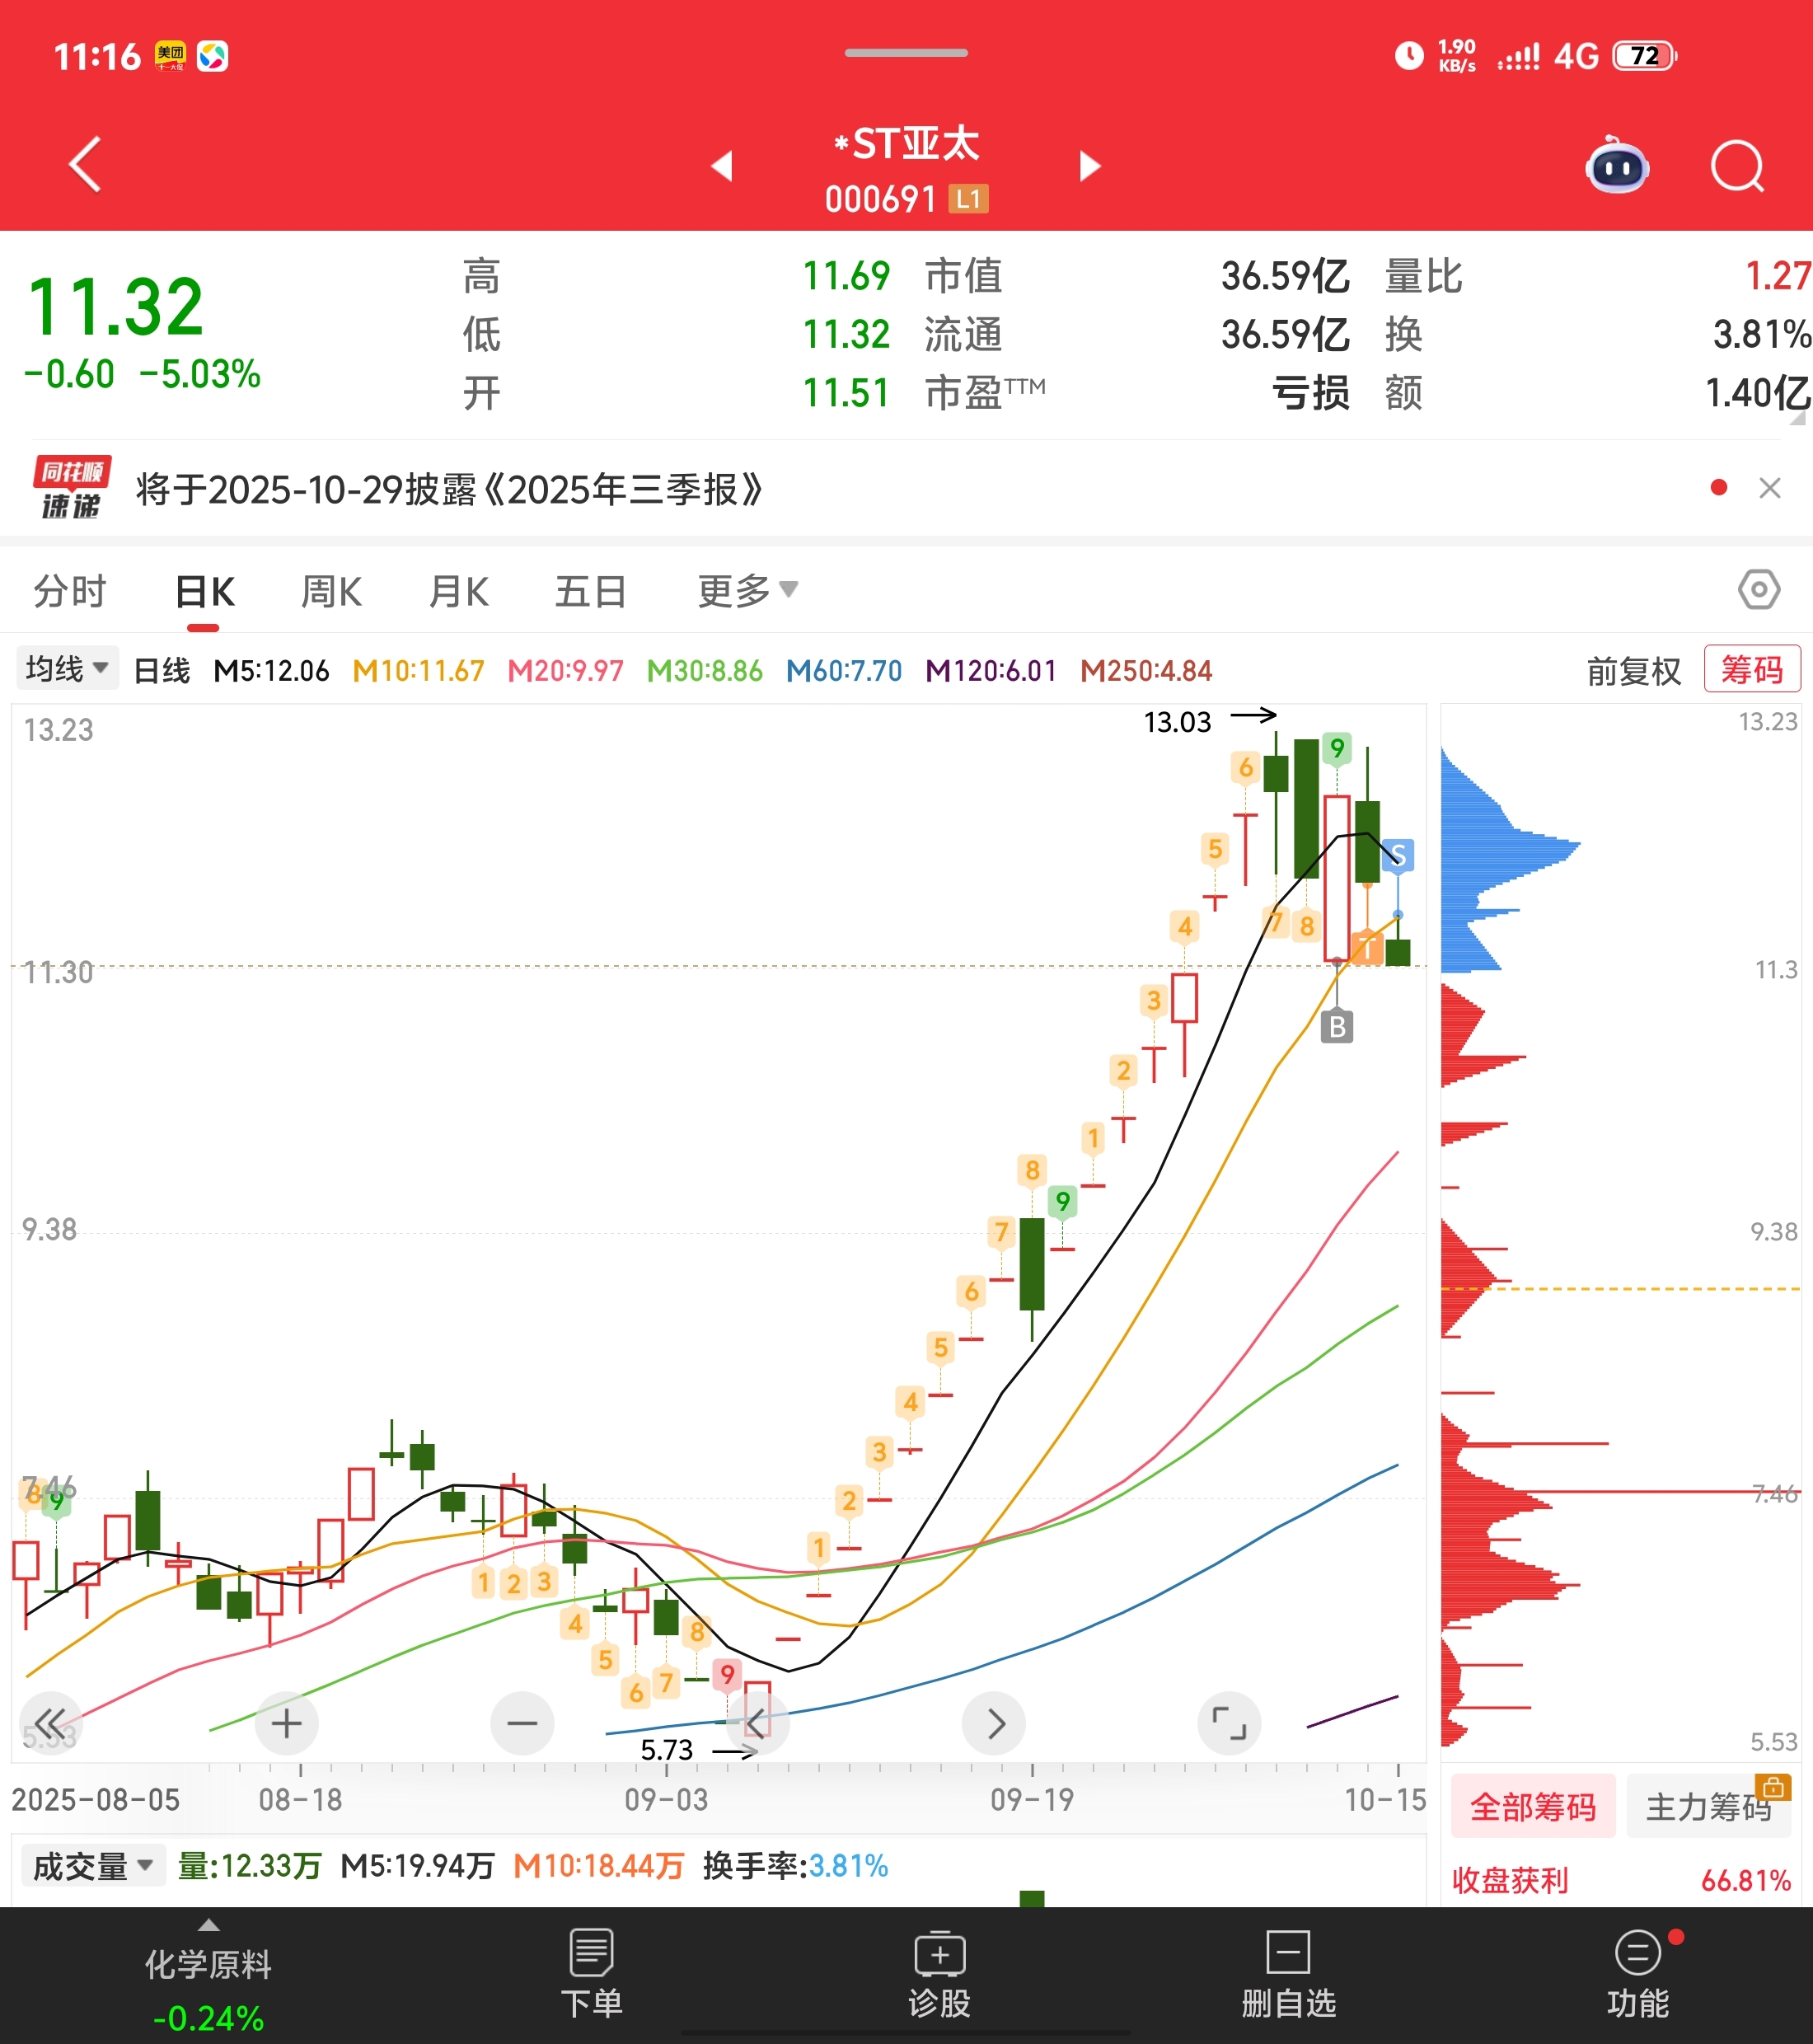Viewport: 1813px width, 2044px height.
Task: Select 主力筹码 option
Action: pos(1708,1807)
